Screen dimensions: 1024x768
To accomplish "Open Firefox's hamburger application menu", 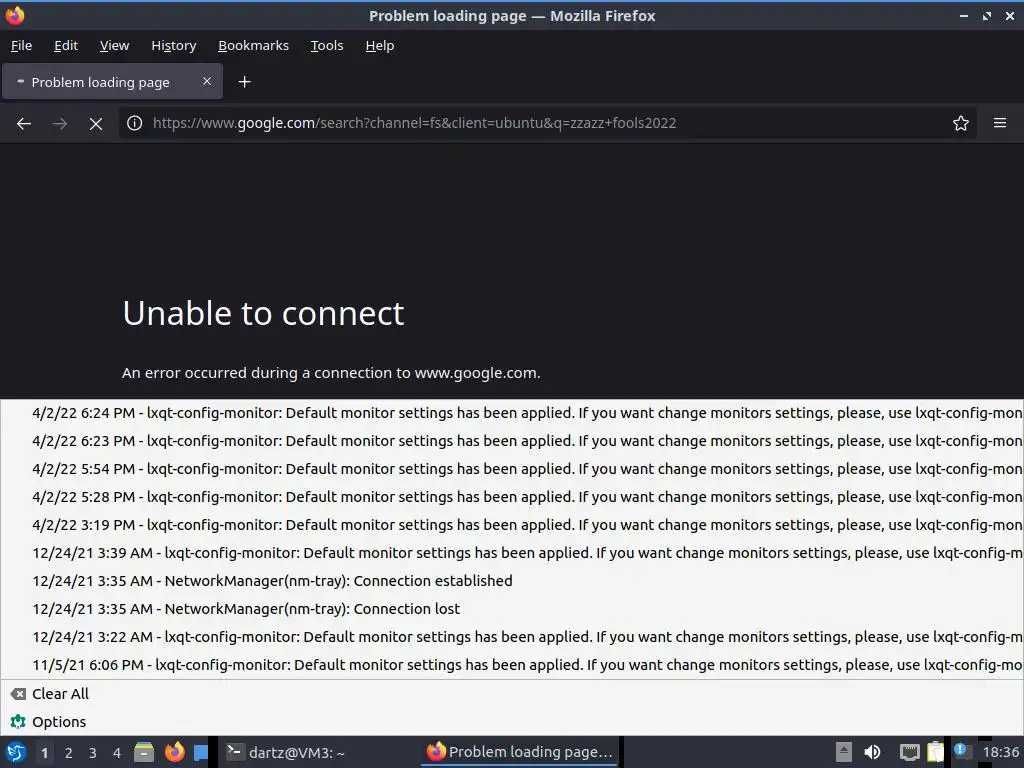I will pyautogui.click(x=1000, y=123).
